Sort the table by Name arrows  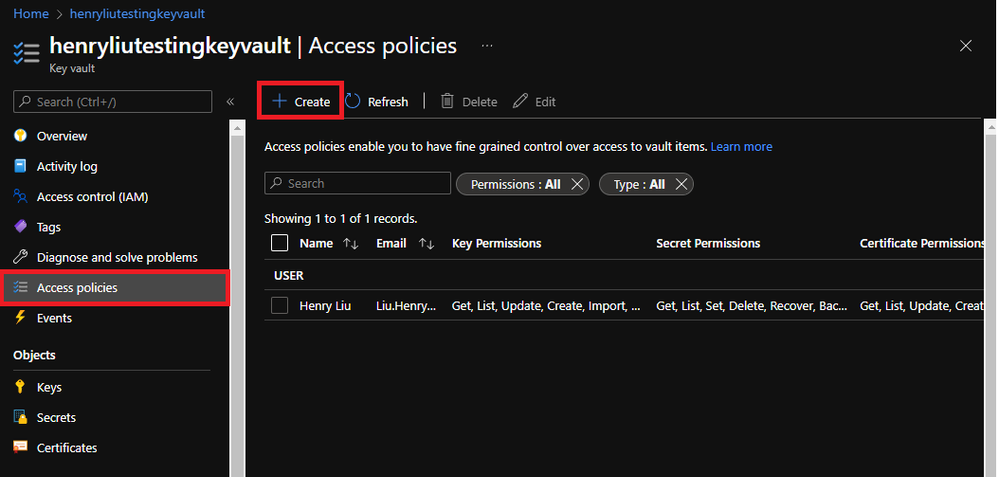[351, 243]
